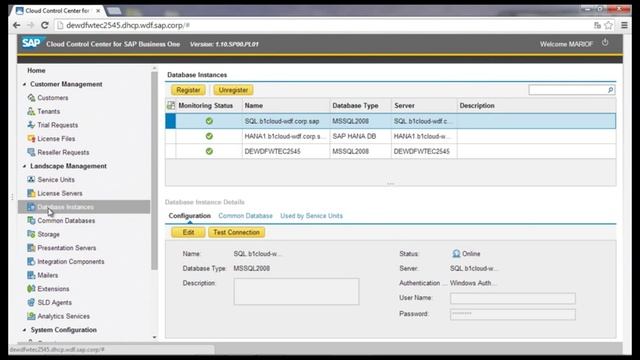Click the Unregister button
The width and height of the screenshot is (640, 360).
click(x=233, y=90)
